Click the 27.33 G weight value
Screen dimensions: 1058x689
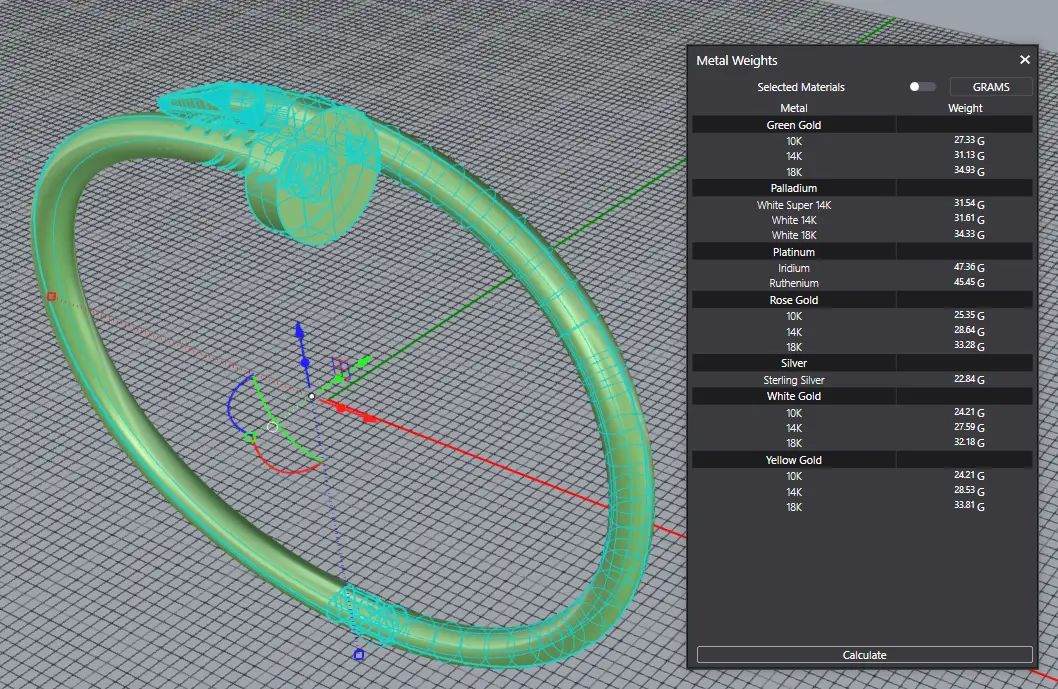pos(969,140)
